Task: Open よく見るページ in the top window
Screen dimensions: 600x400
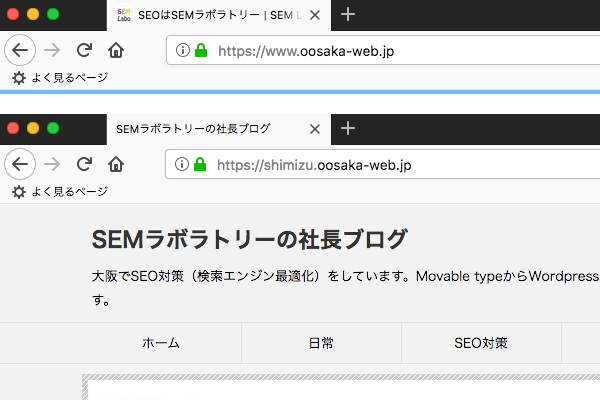Action: (60, 78)
